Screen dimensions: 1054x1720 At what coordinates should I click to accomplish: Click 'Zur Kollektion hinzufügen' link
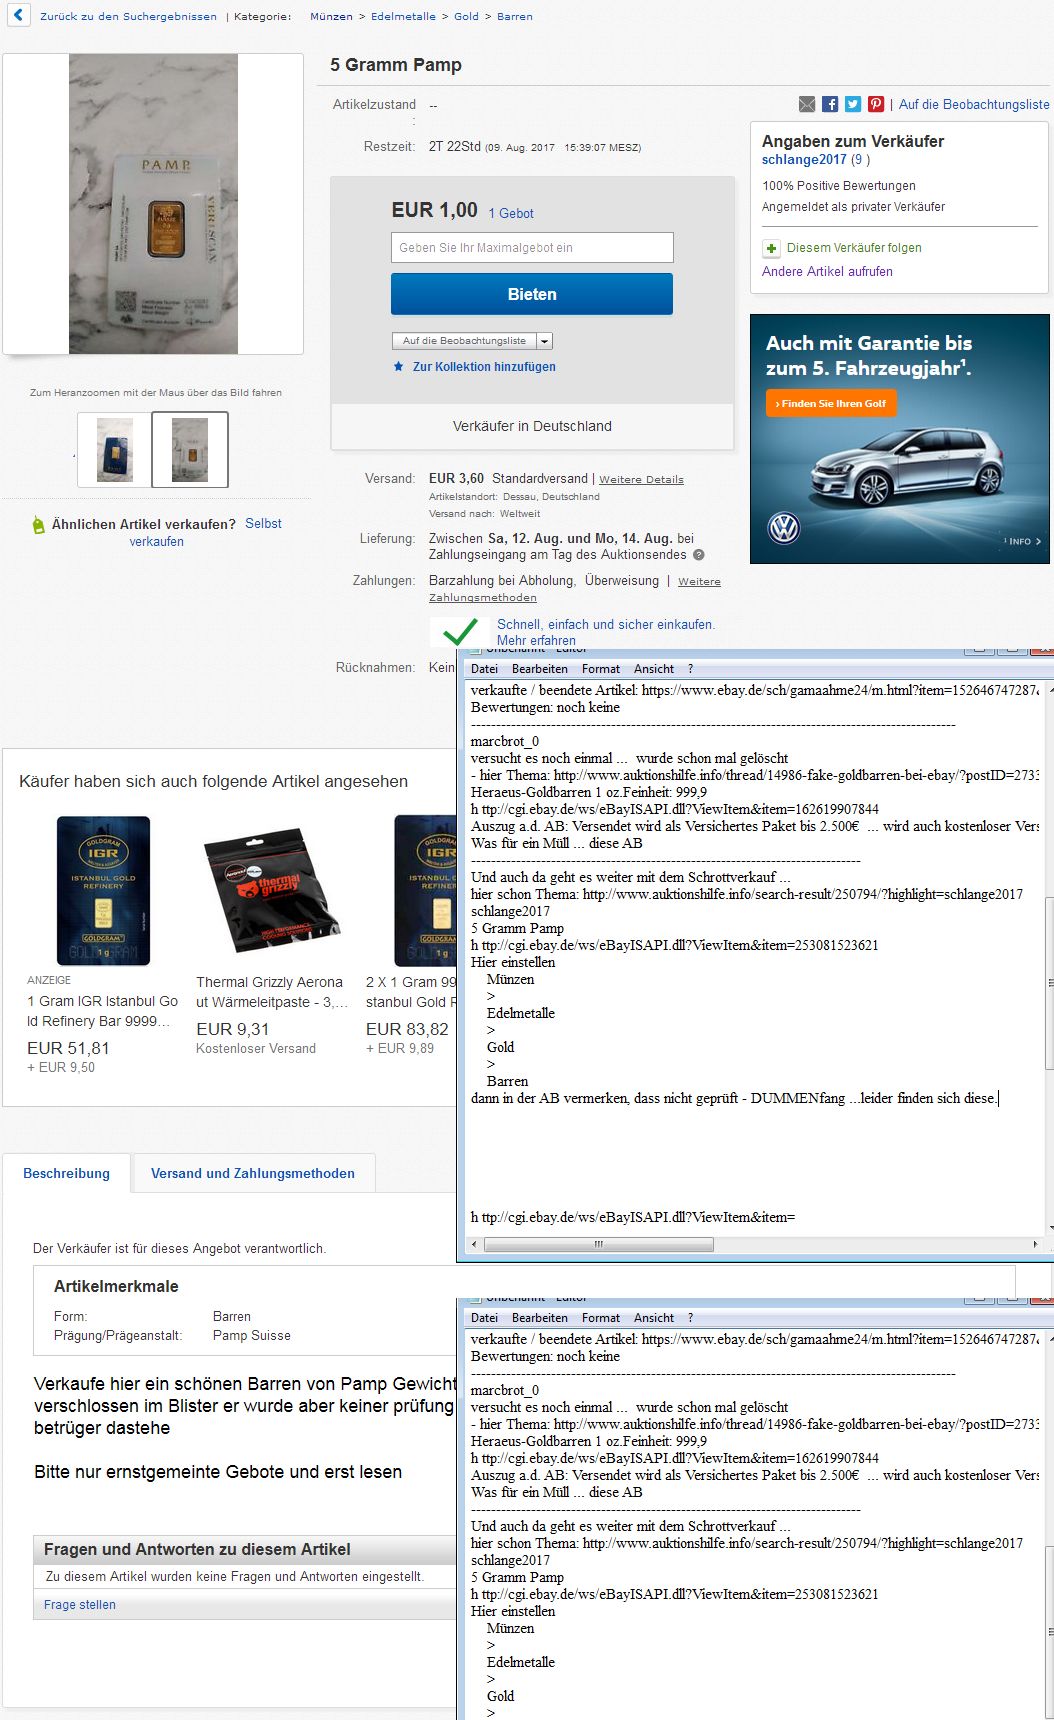(484, 367)
